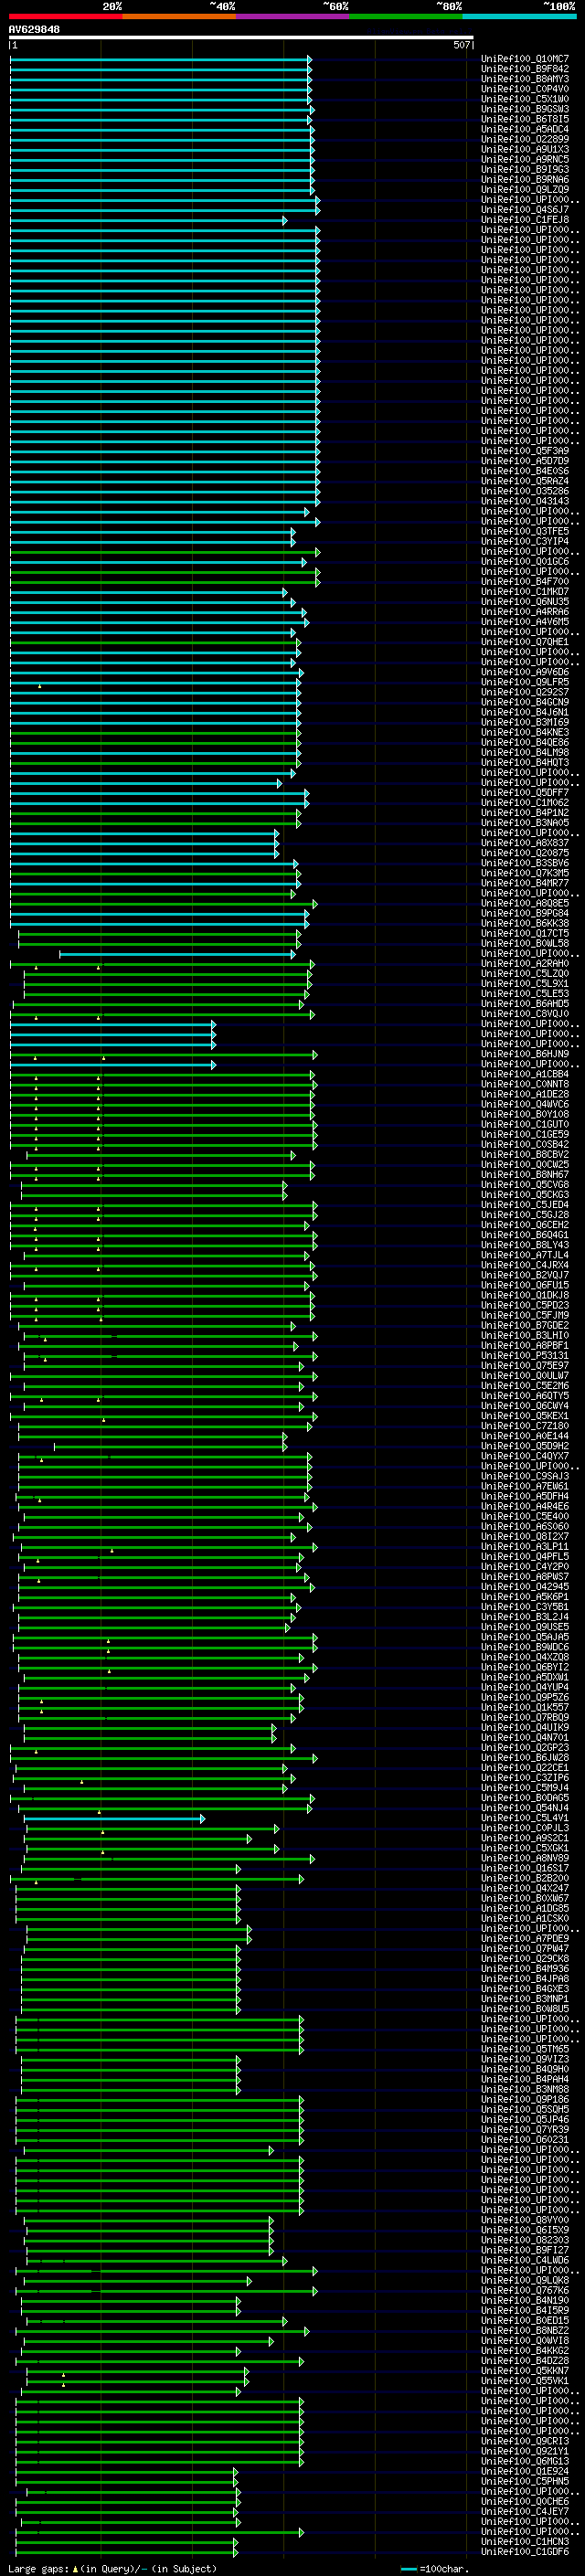This screenshot has width=585, height=2576.
Task: Select hit label UniRef100_A4V6M5
Action: pos(525,622)
